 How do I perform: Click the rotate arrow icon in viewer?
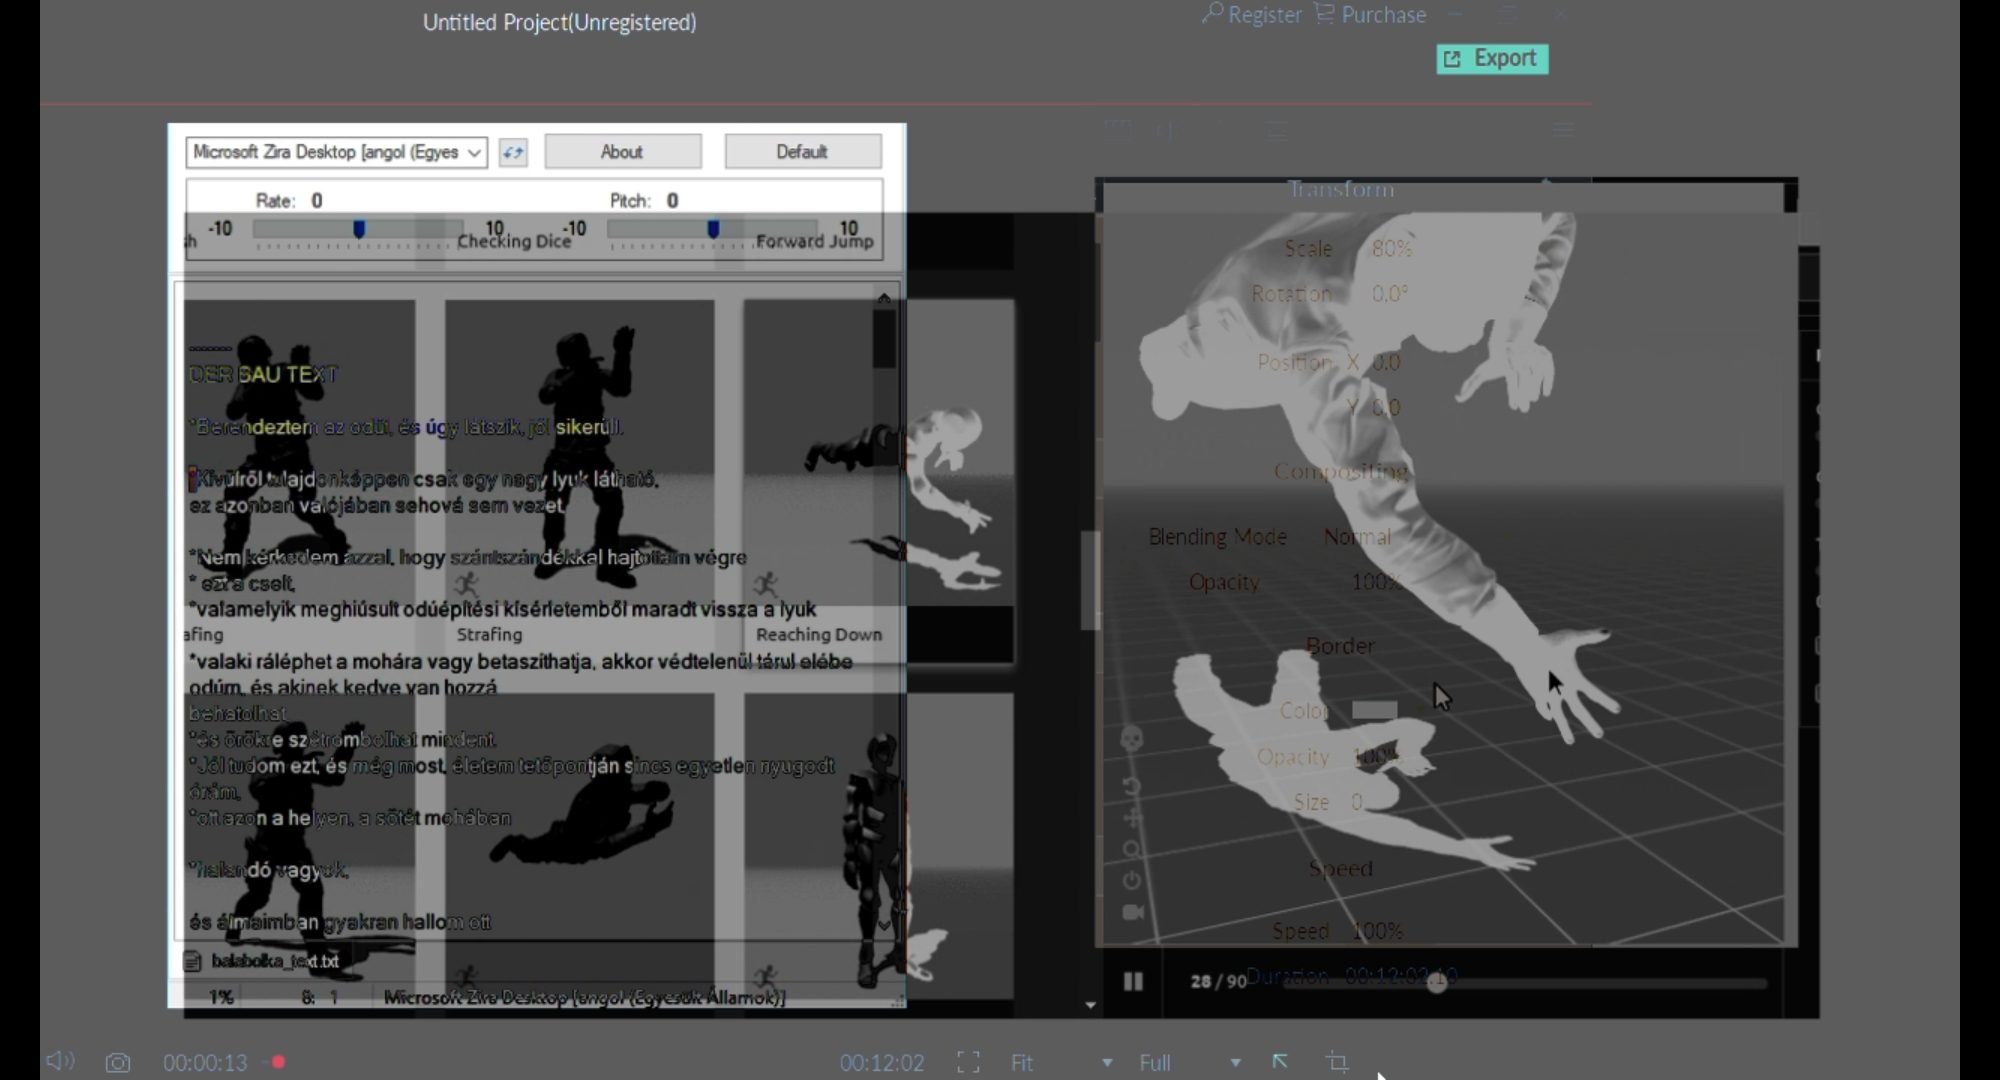[1132, 787]
